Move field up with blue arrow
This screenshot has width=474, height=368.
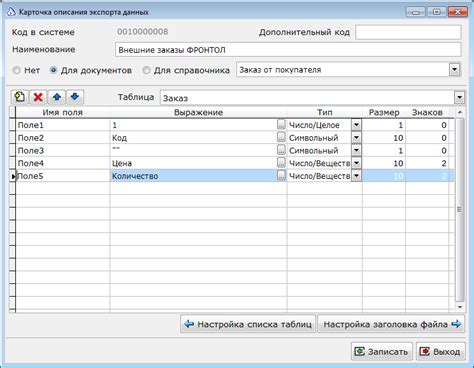tap(57, 97)
